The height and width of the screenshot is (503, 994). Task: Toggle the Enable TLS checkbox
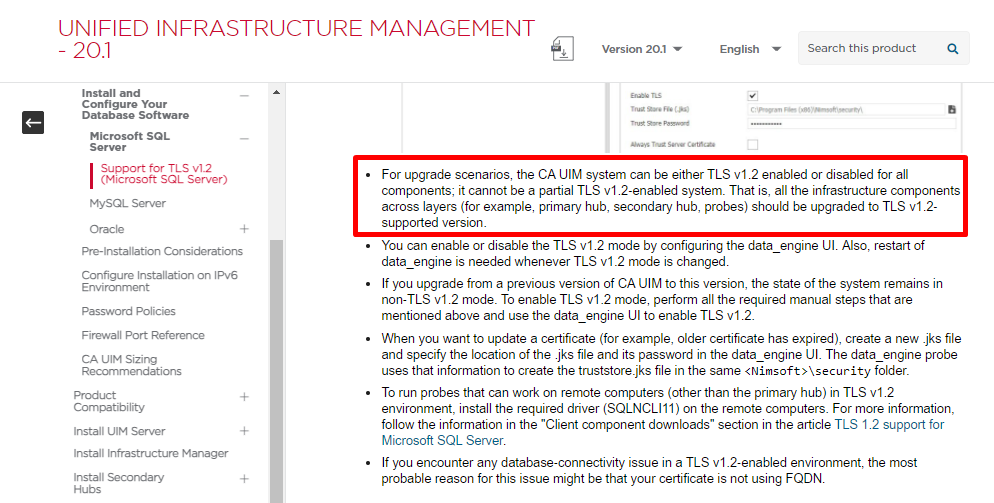(x=752, y=96)
